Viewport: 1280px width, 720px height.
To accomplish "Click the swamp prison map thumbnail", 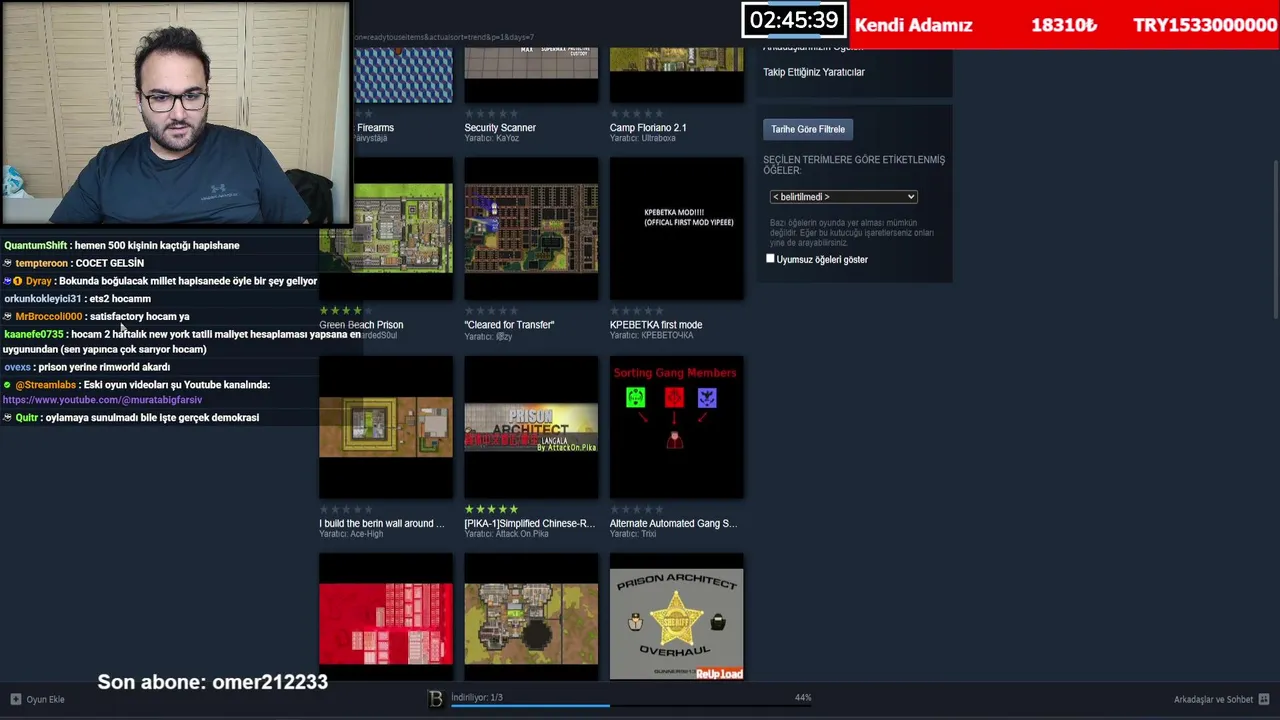I will [531, 617].
